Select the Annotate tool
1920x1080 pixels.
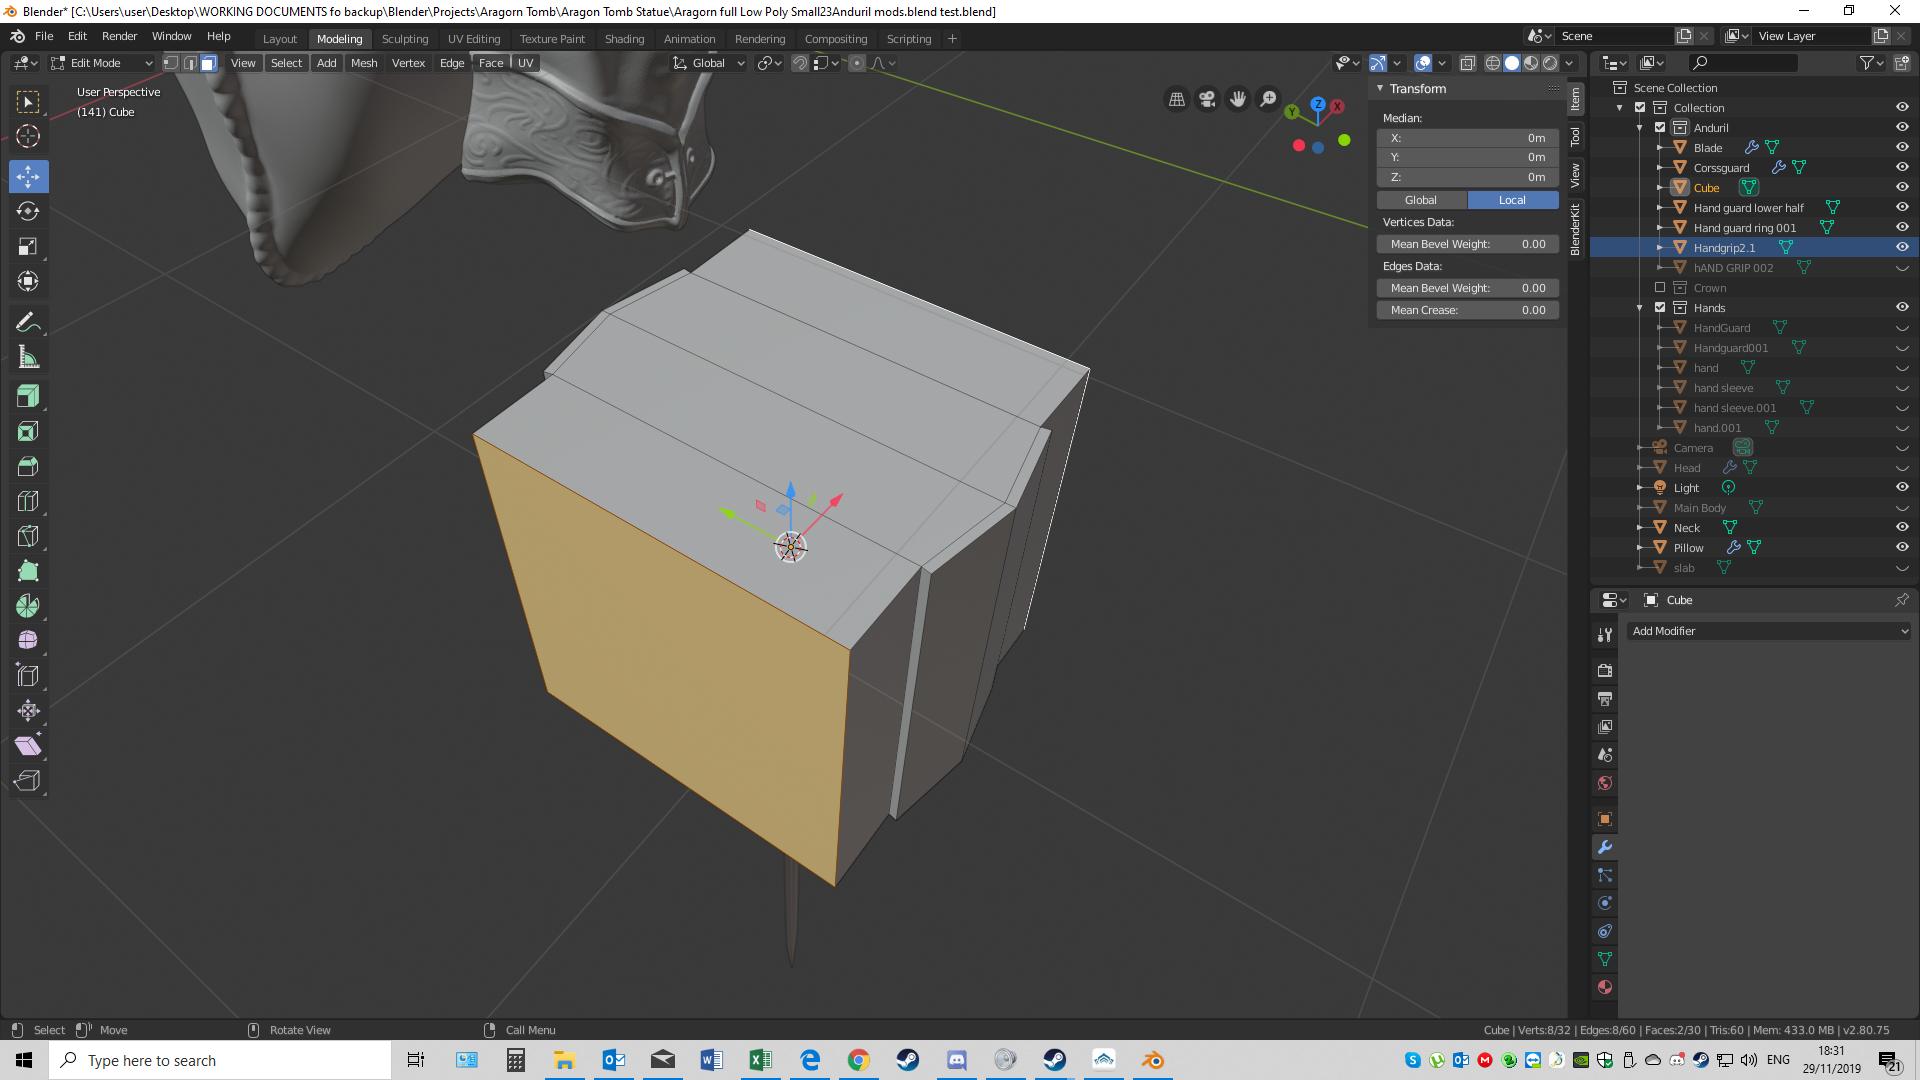[28, 321]
